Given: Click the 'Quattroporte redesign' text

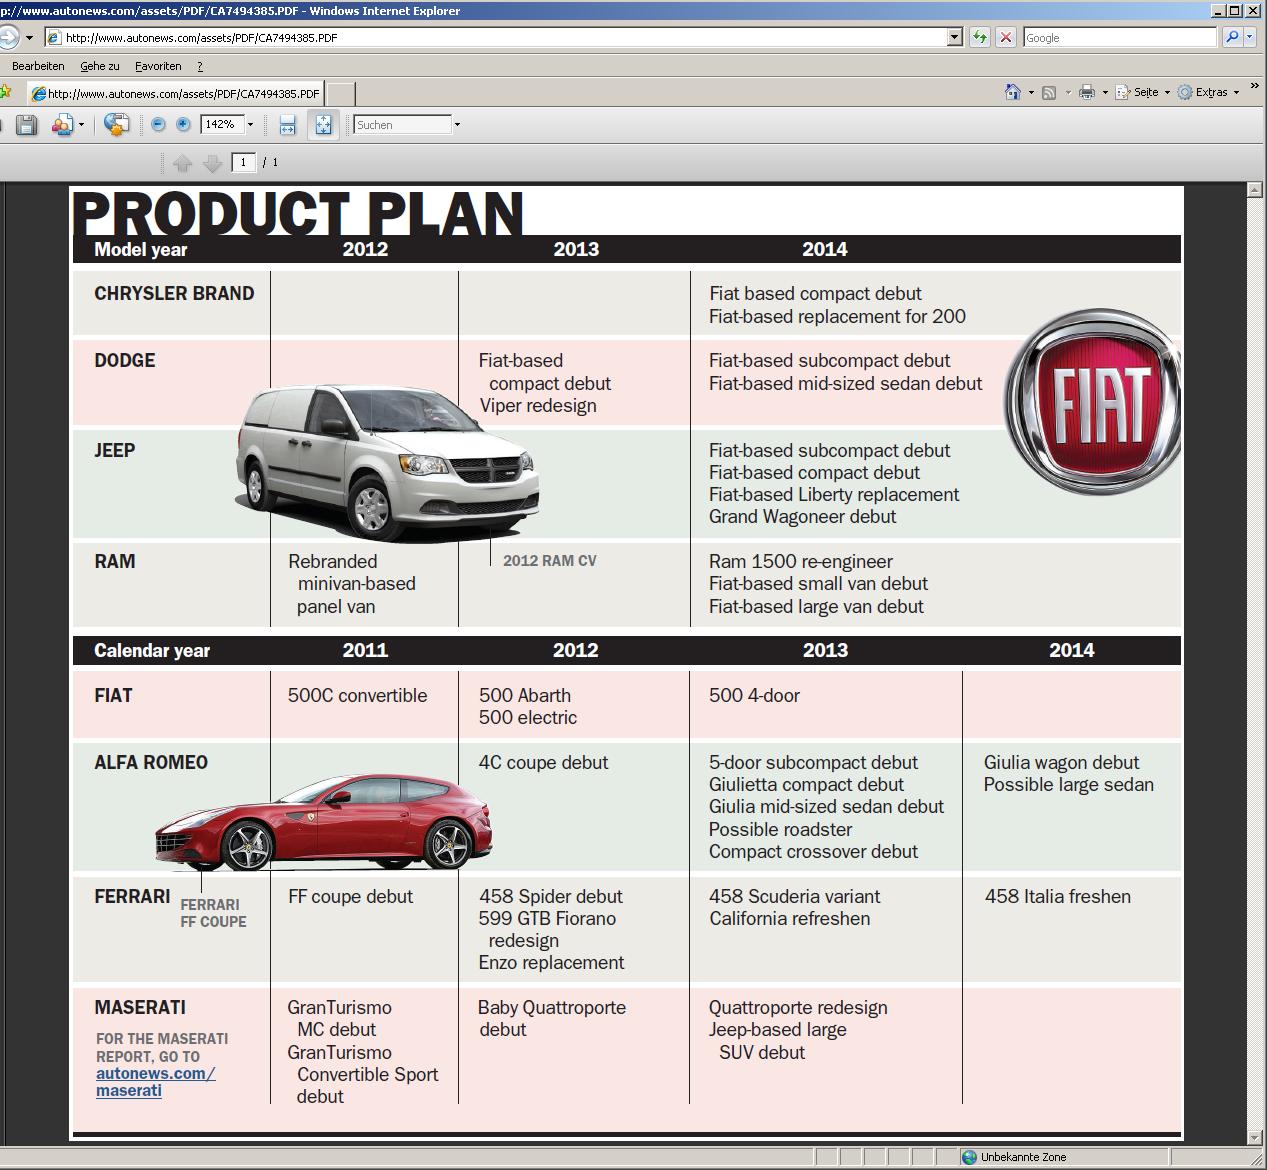Looking at the screenshot, I should click(798, 1008).
